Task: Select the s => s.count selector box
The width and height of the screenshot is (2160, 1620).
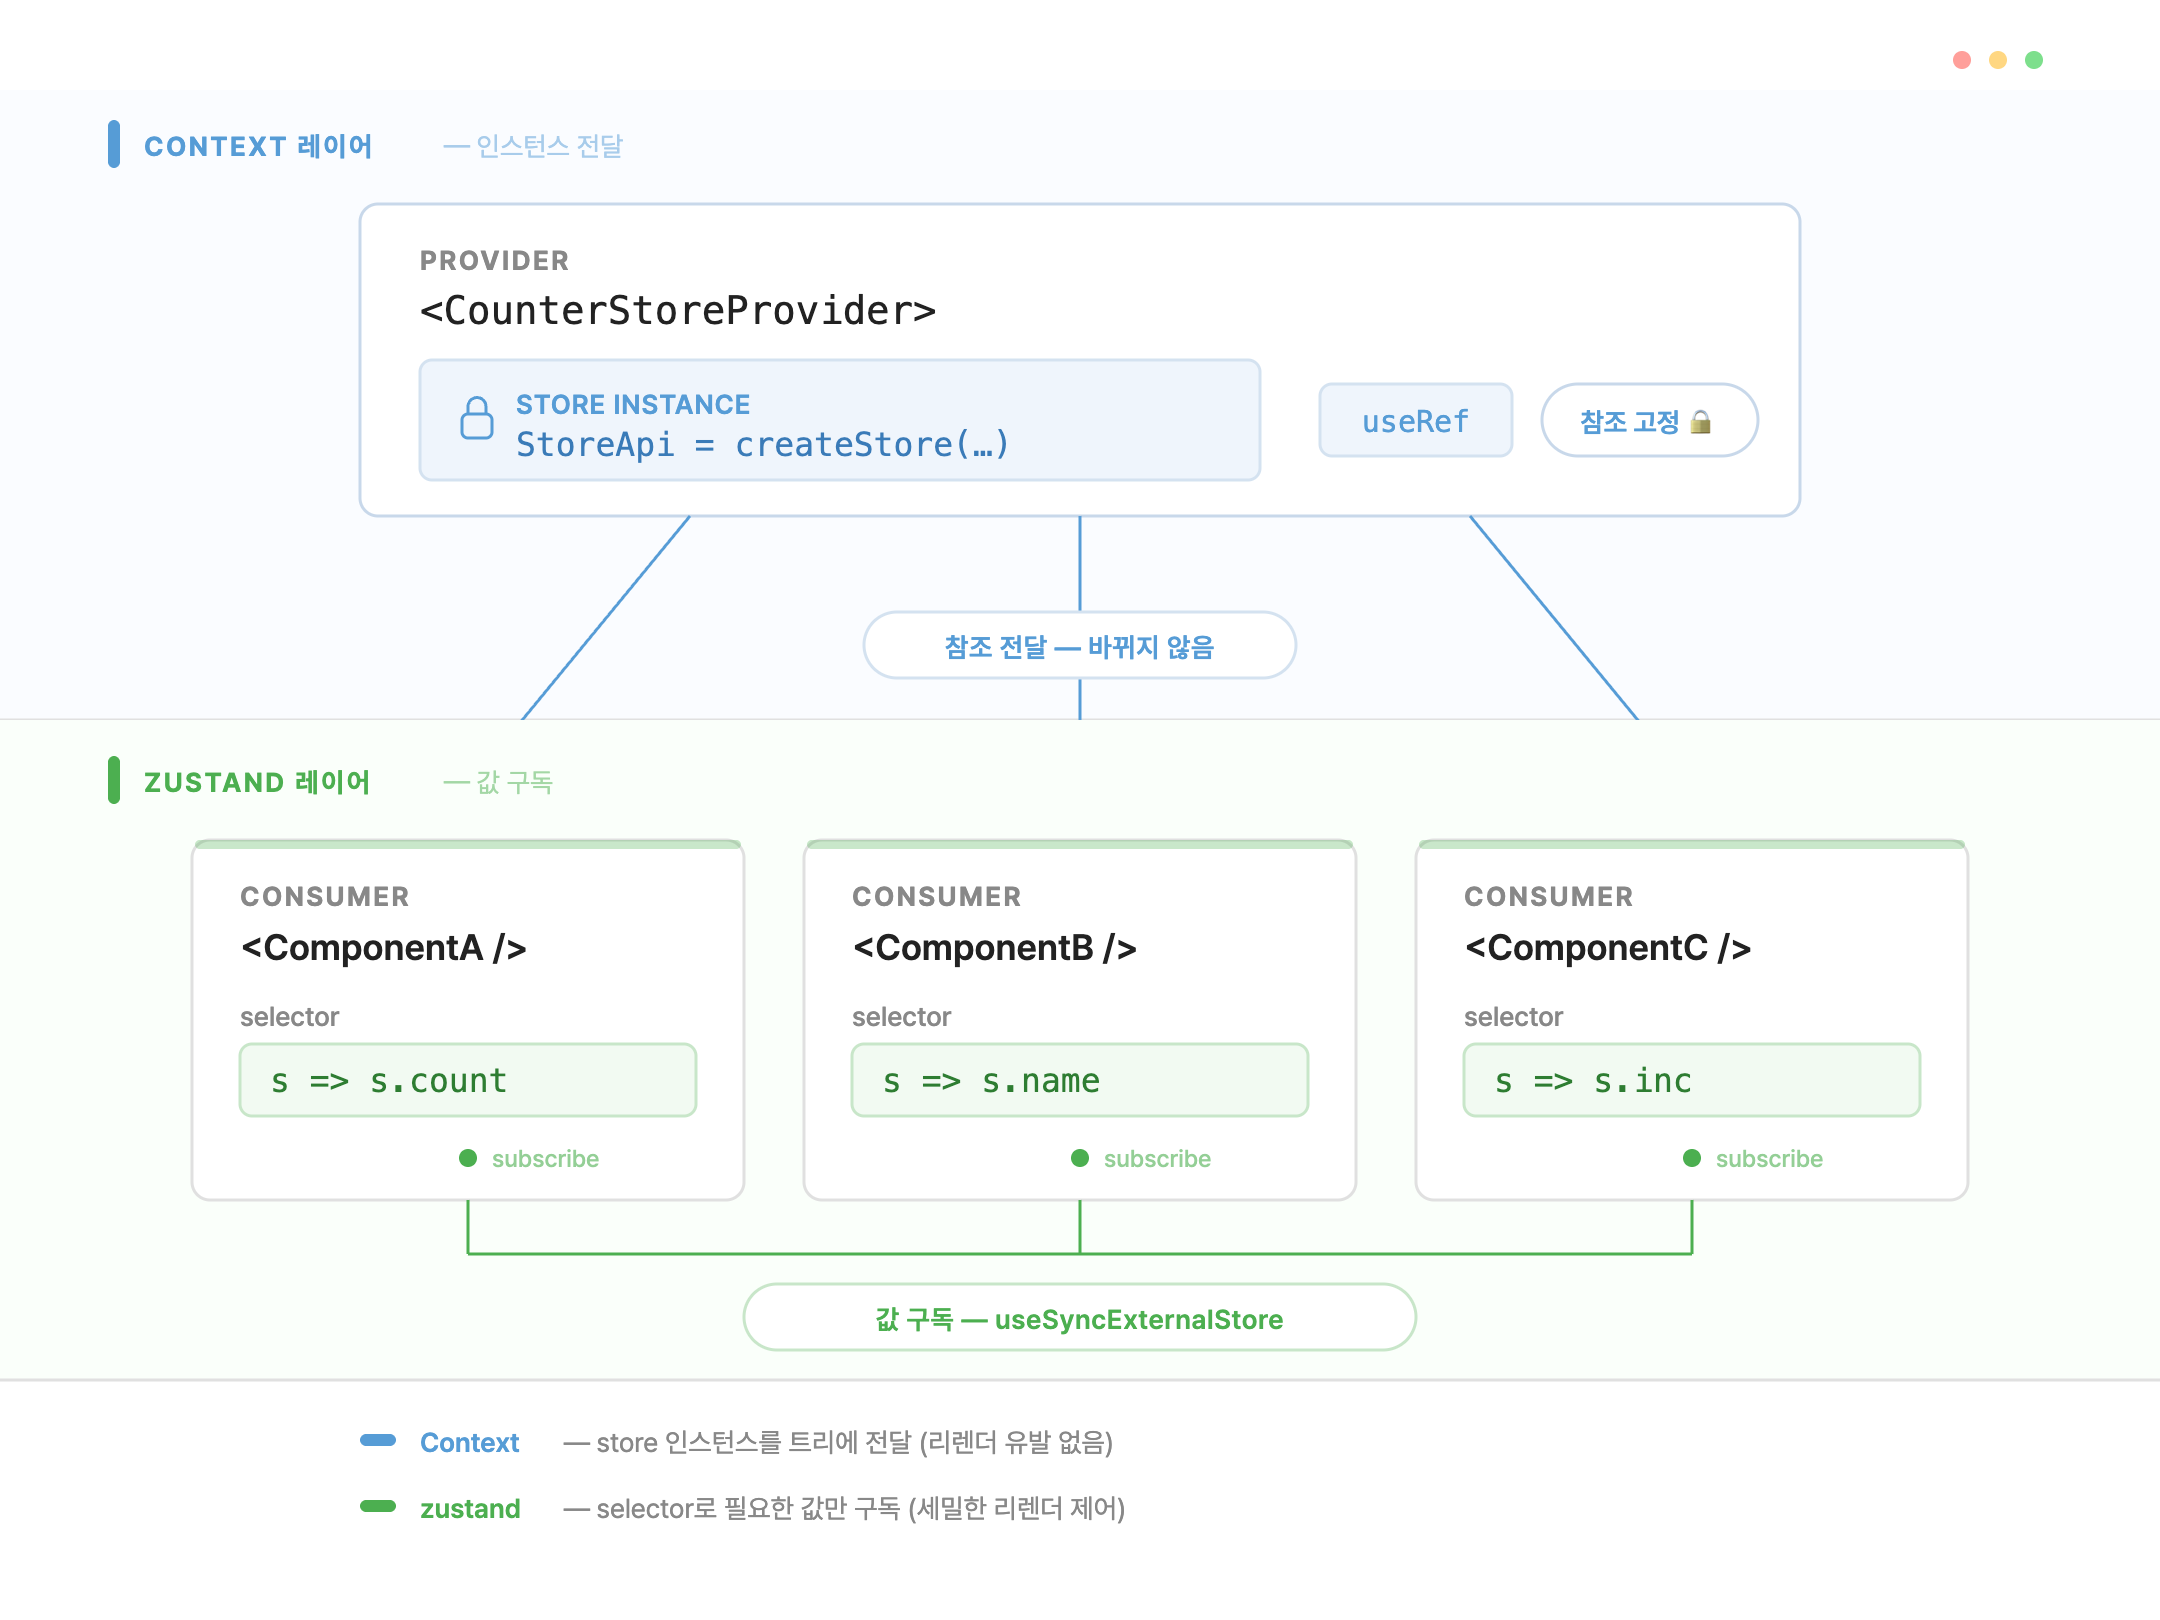Action: point(468,1080)
